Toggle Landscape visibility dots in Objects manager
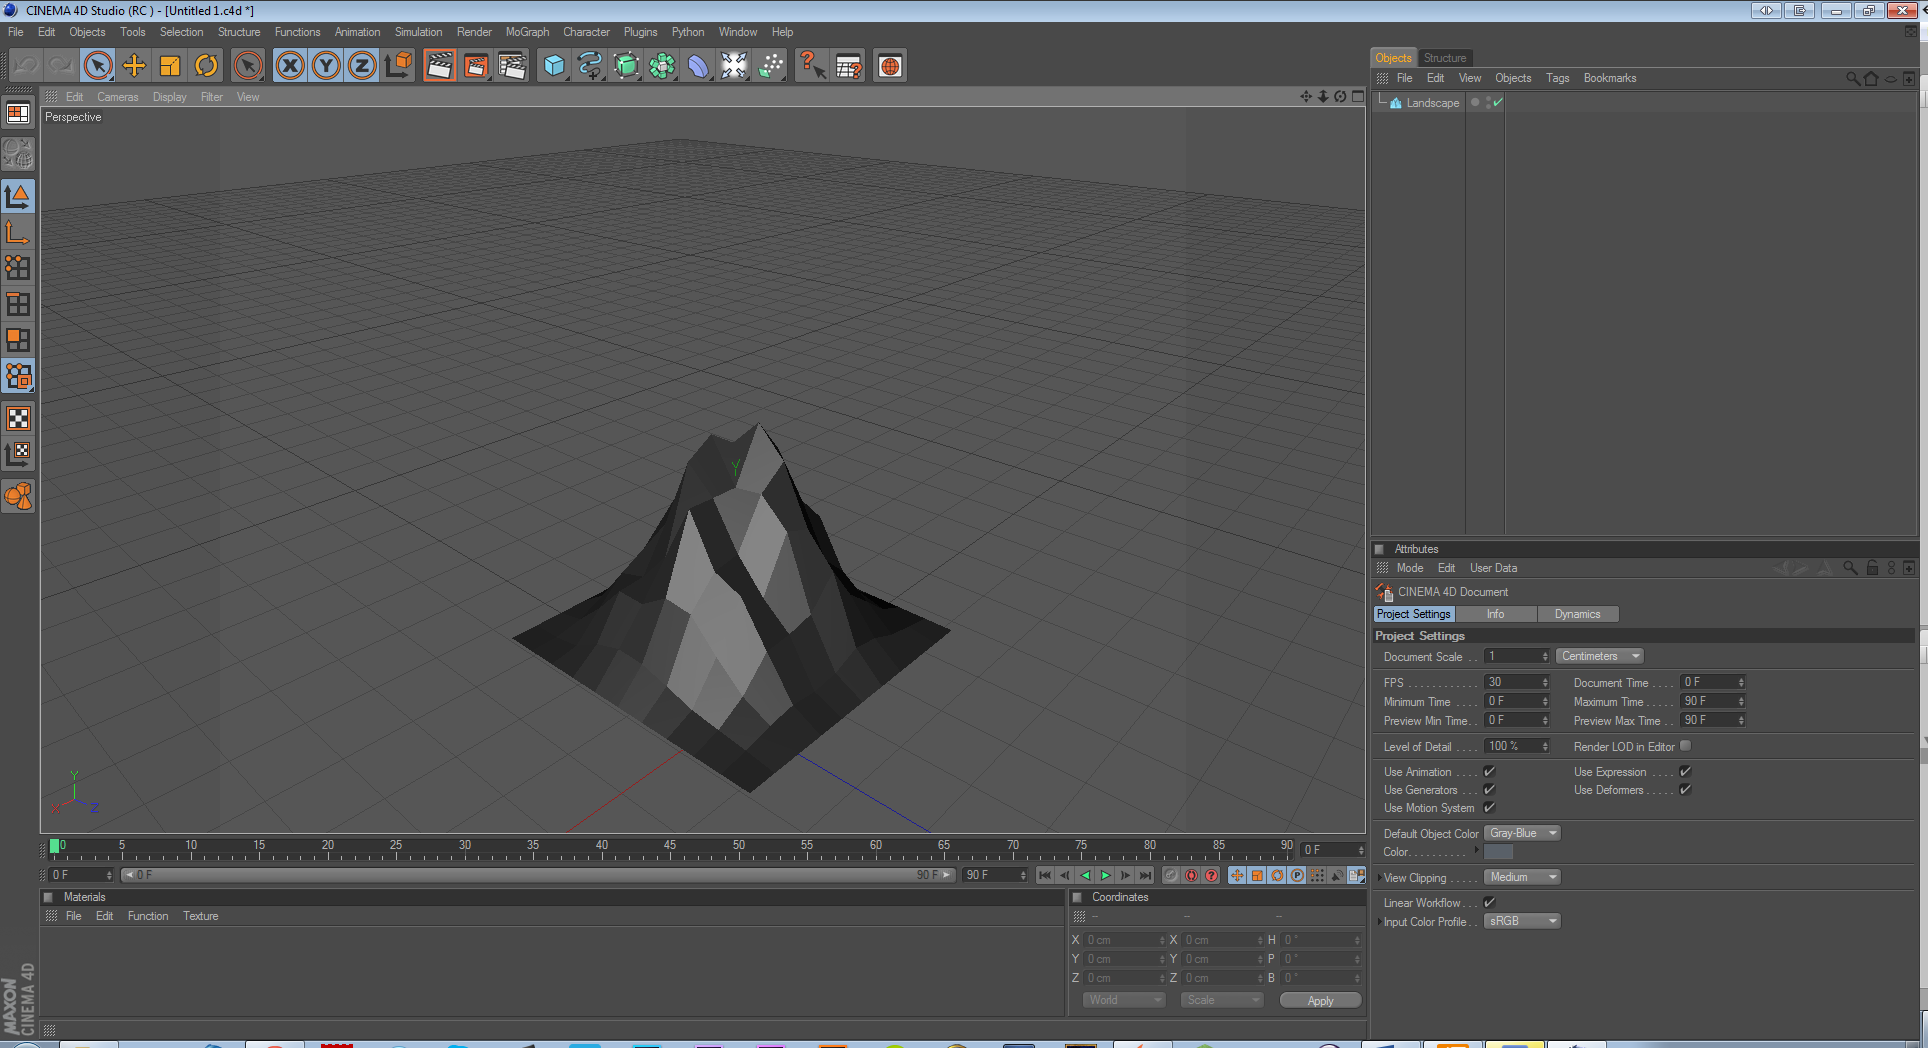Image resolution: width=1928 pixels, height=1048 pixels. [x=1488, y=102]
